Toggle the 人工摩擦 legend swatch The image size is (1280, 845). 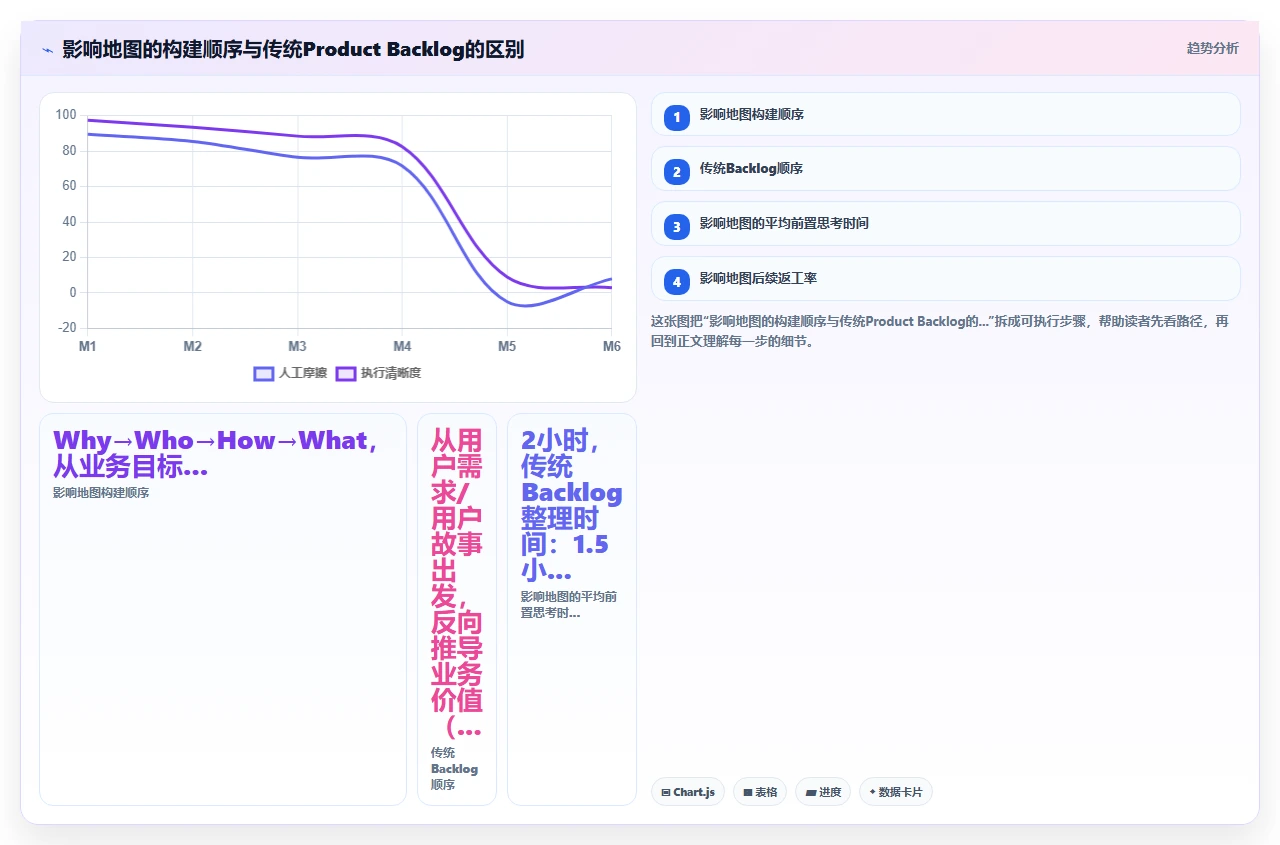[264, 373]
